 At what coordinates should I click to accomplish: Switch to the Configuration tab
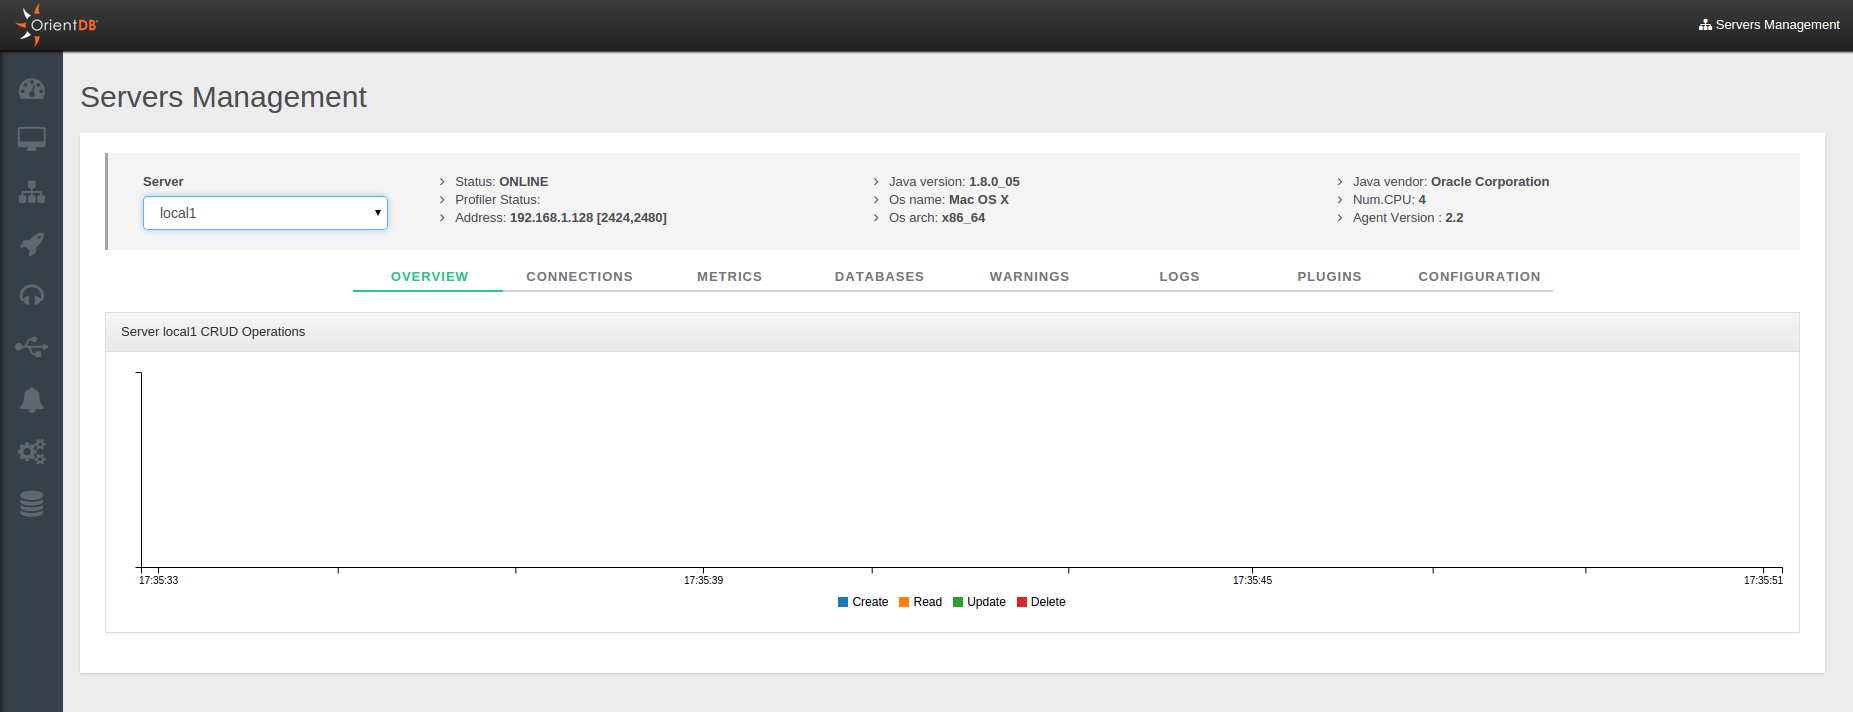pyautogui.click(x=1479, y=277)
